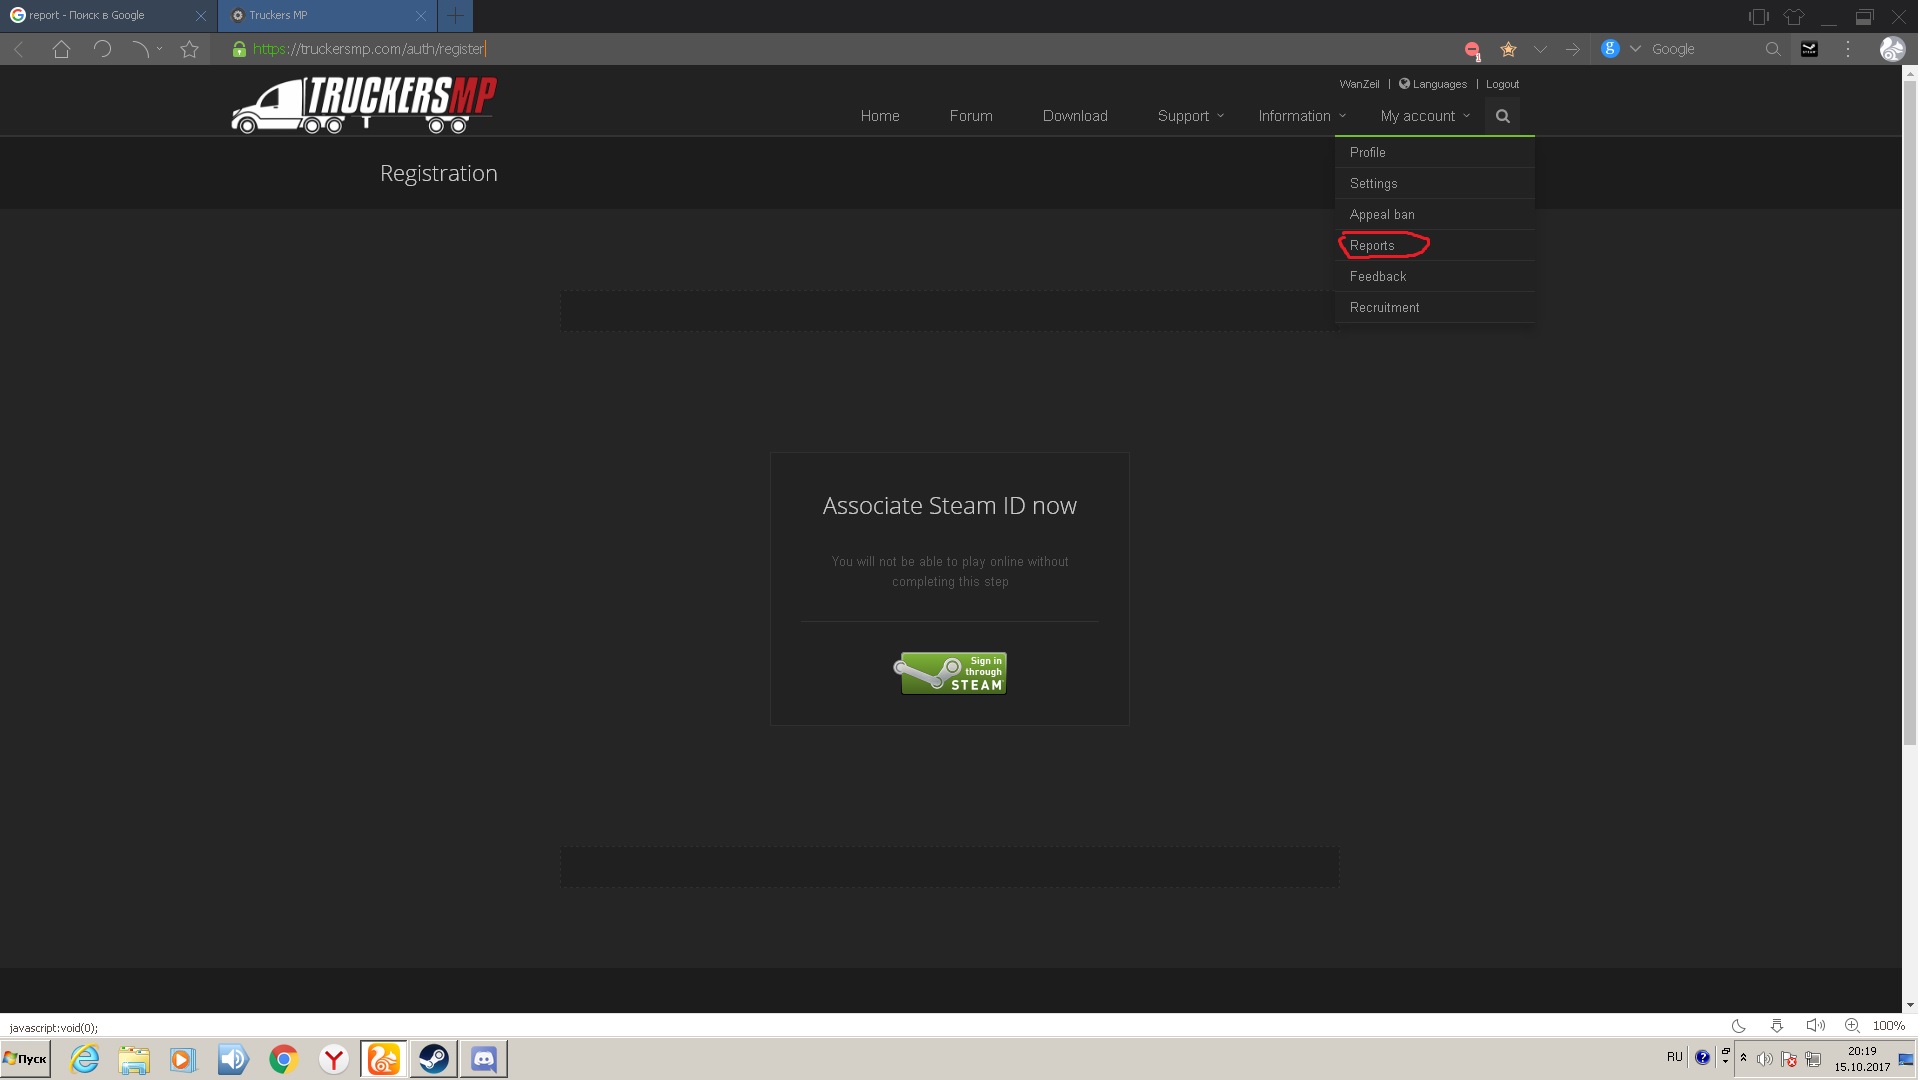The image size is (1920, 1080).
Task: Close the 'report - Поиск в Google' tab
Action: tap(201, 16)
